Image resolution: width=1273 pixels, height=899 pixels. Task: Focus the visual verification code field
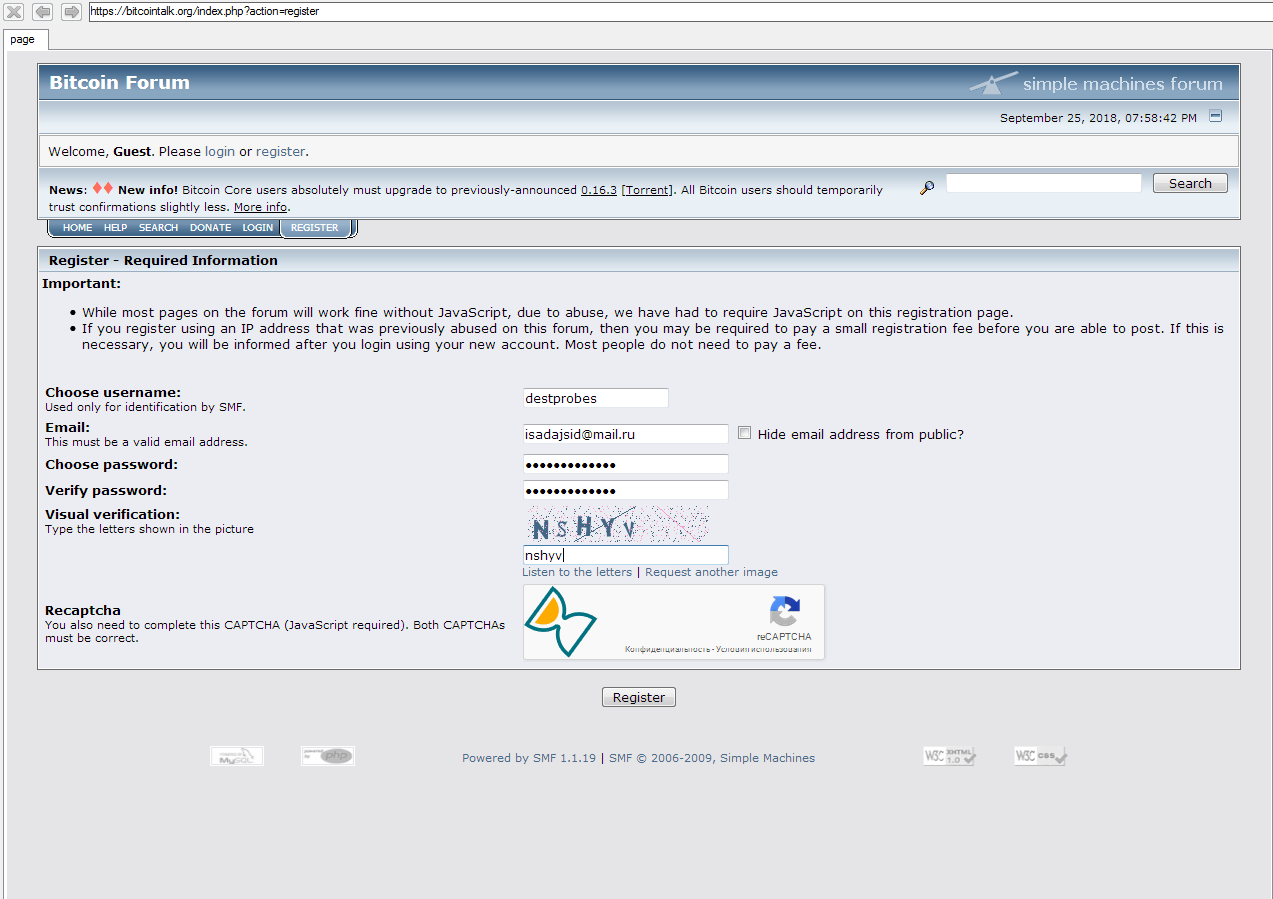626,555
